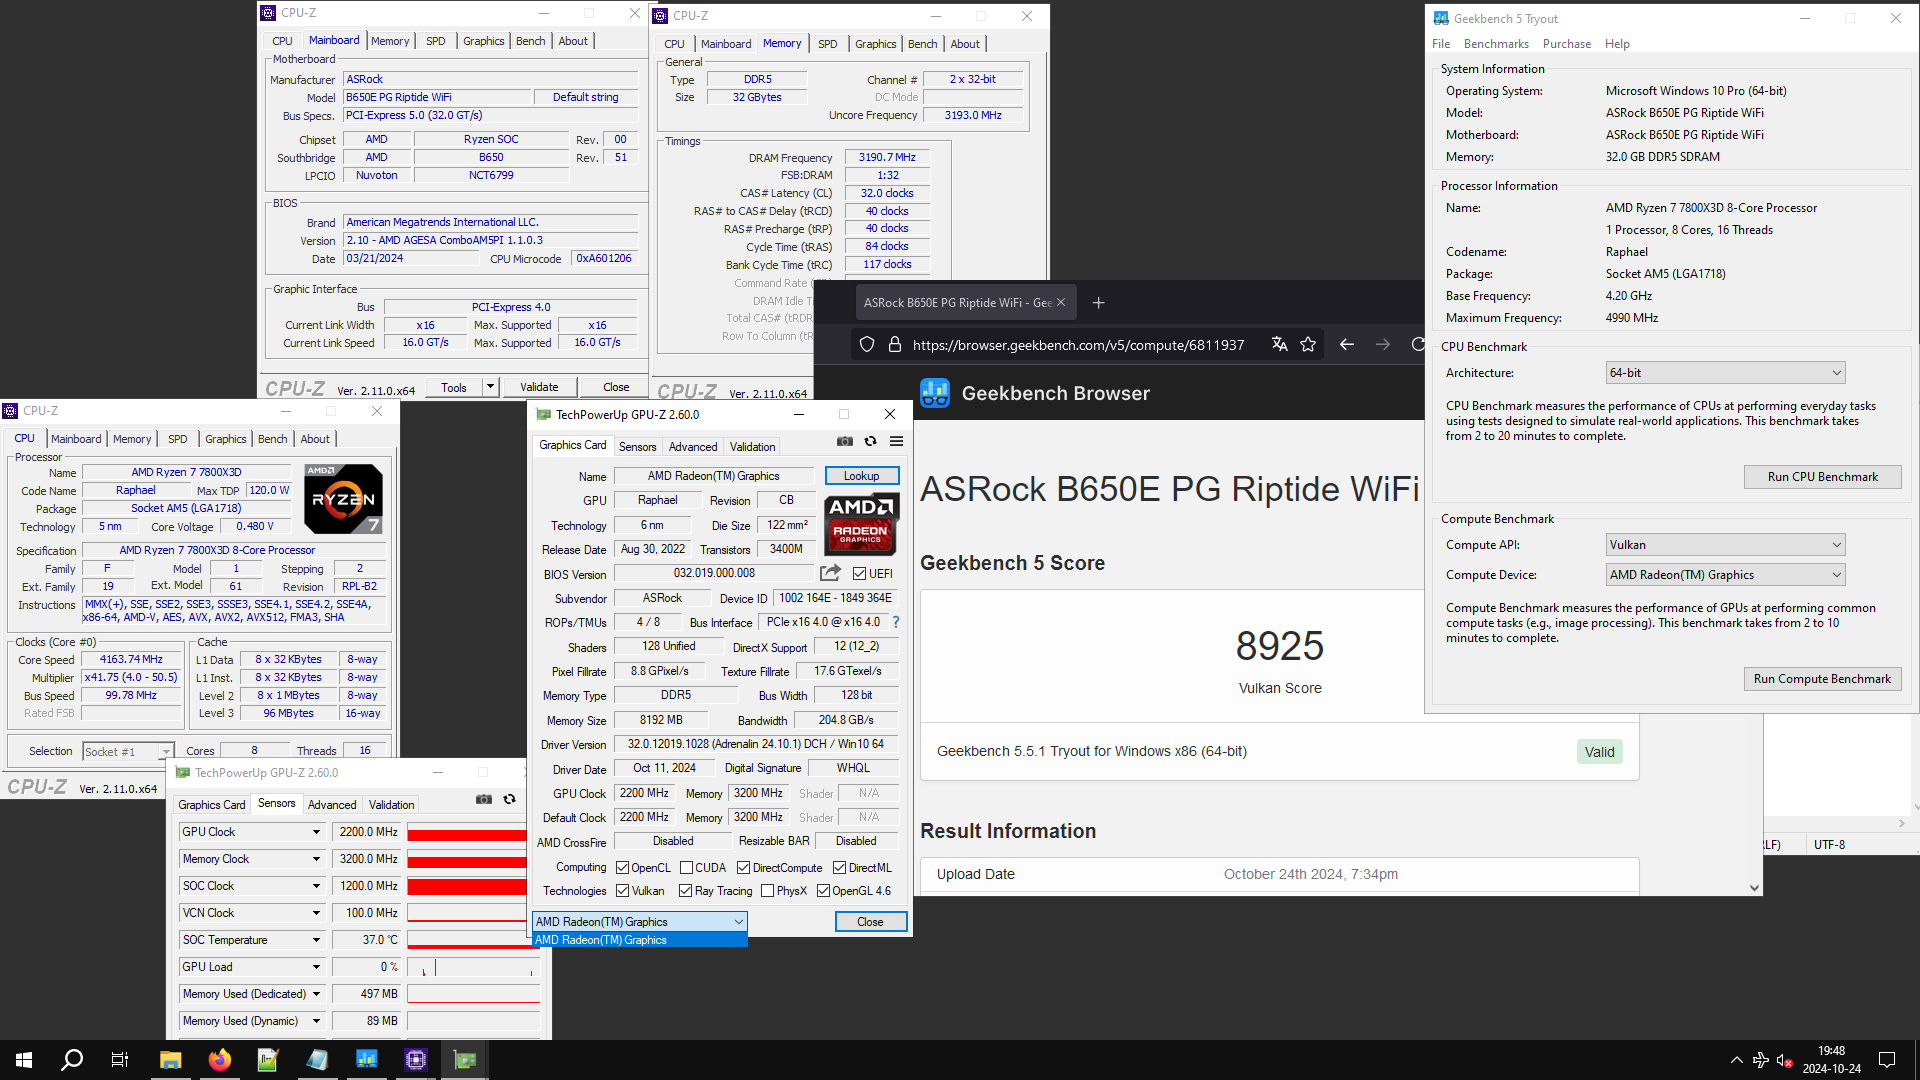Click the muted volume tray icon

pos(1785,1060)
